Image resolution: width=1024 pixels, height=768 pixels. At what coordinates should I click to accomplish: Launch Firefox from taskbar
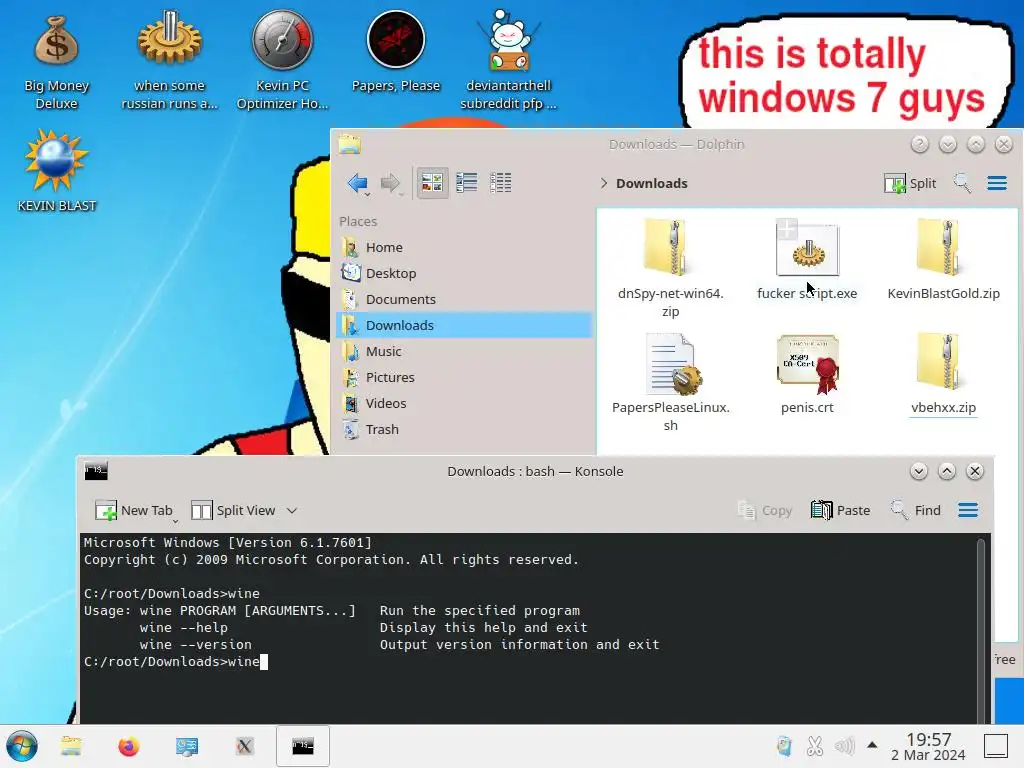click(129, 746)
